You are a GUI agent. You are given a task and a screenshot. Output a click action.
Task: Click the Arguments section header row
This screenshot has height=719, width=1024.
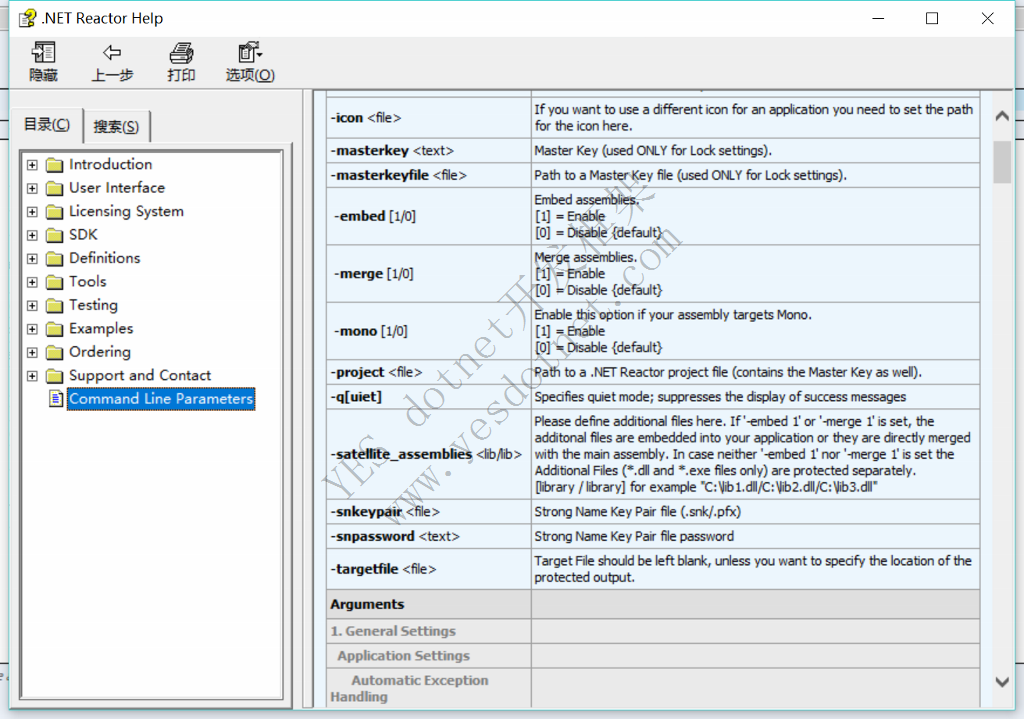tap(653, 605)
